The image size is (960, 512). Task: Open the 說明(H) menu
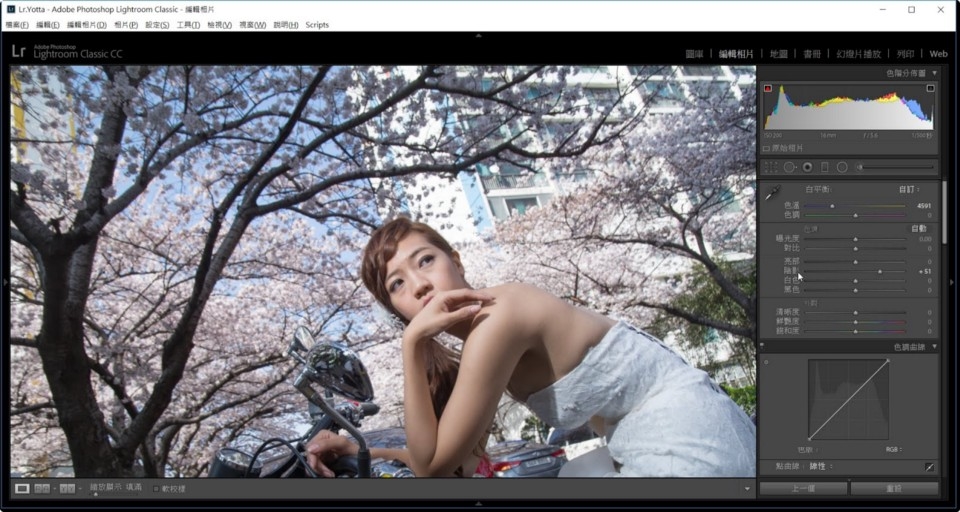(x=286, y=25)
